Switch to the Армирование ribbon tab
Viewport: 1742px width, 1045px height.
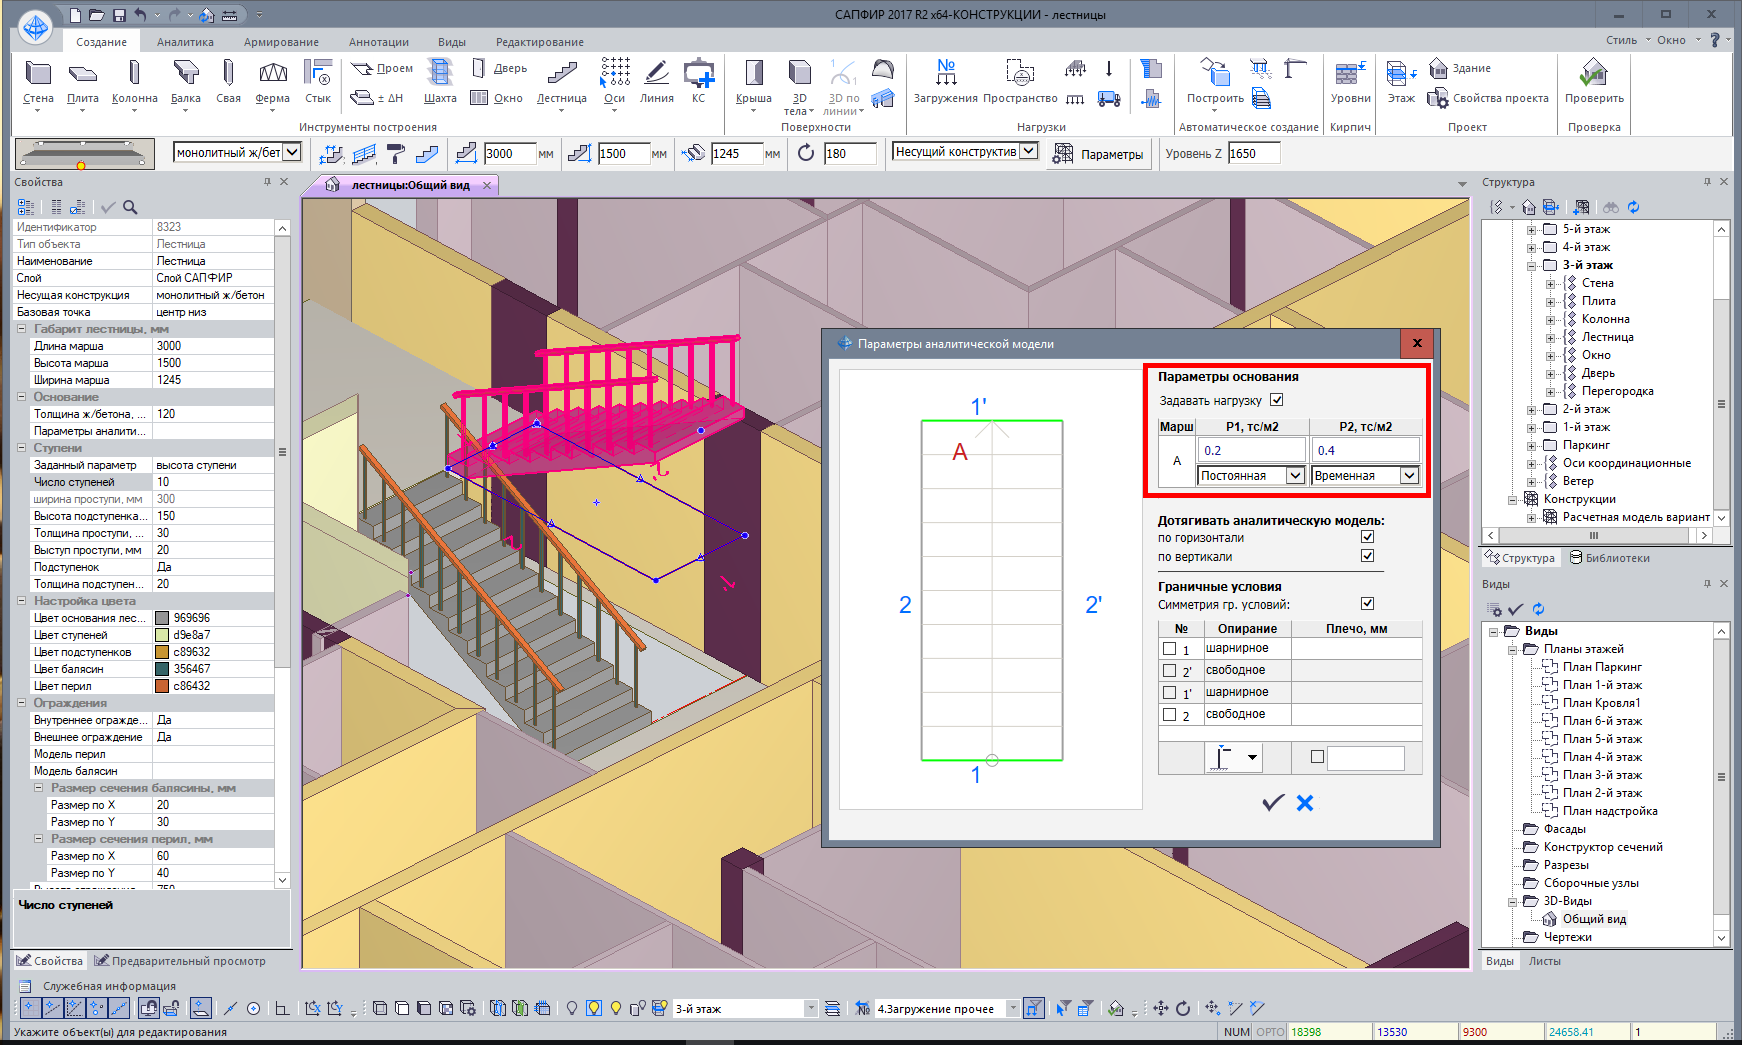tap(281, 42)
